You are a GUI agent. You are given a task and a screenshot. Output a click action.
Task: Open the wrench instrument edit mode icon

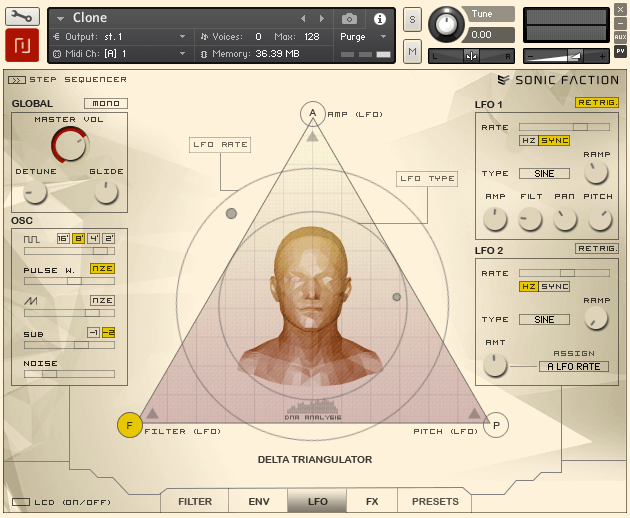click(22, 16)
